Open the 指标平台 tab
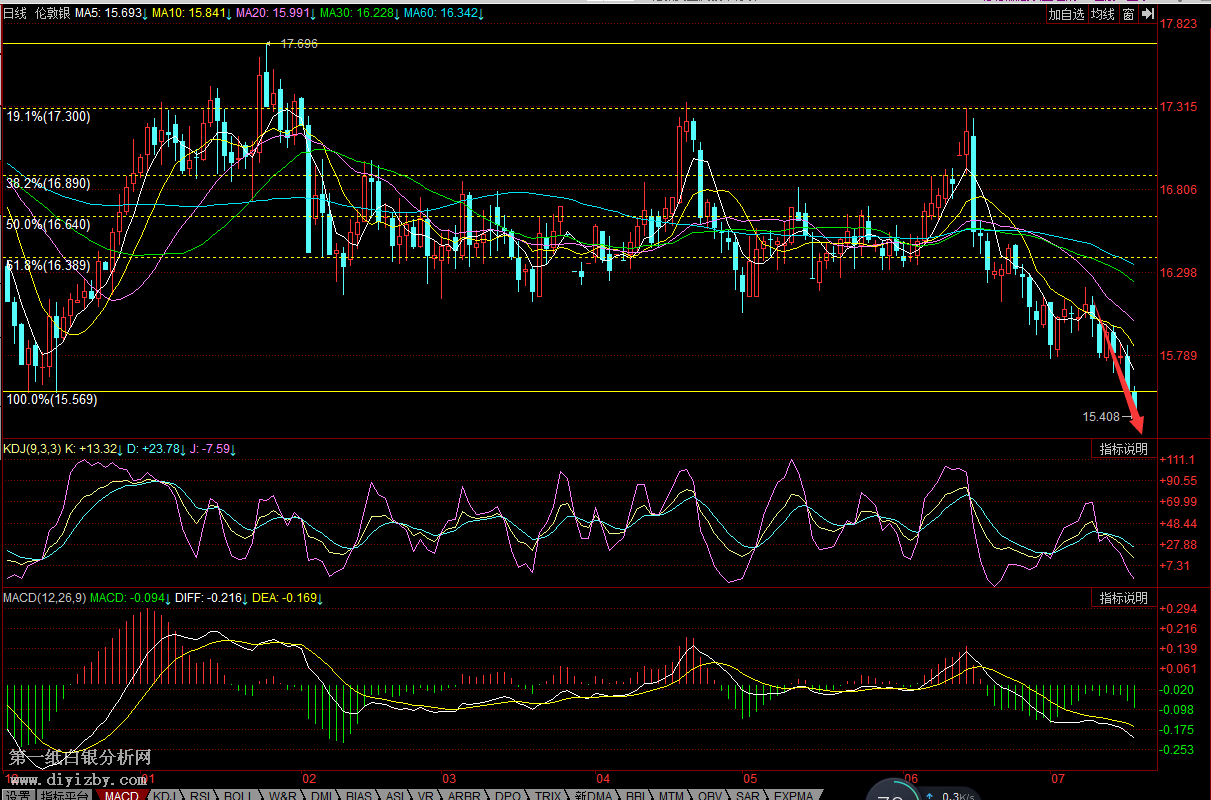 64,795
